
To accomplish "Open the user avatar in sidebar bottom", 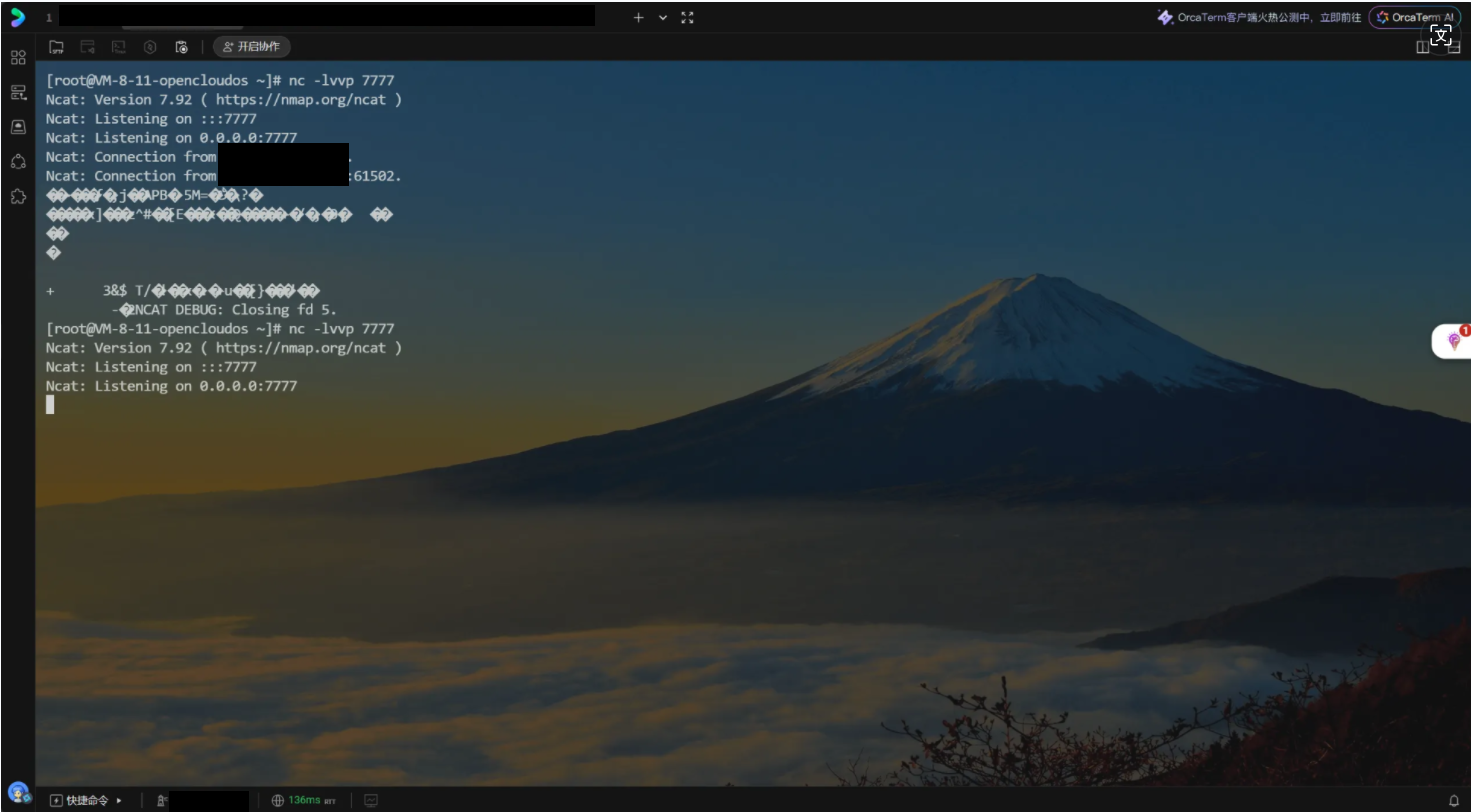I will coord(18,793).
